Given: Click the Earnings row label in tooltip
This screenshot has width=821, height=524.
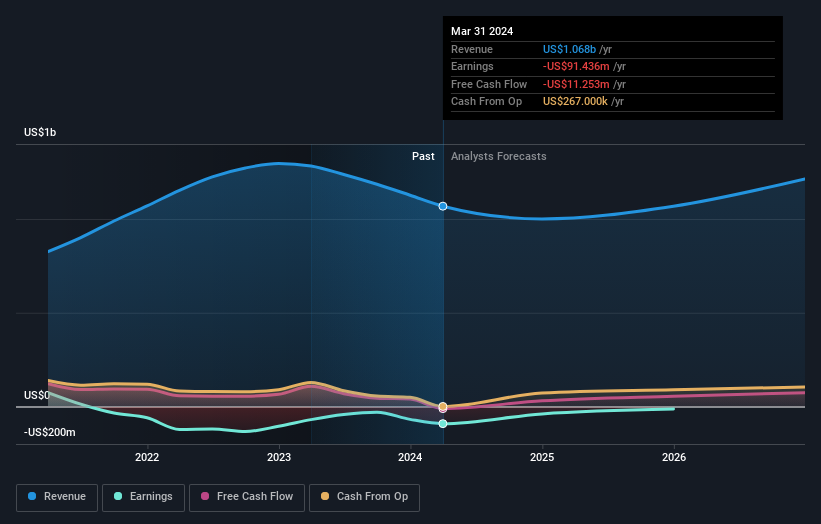Looking at the screenshot, I should pyautogui.click(x=472, y=66).
